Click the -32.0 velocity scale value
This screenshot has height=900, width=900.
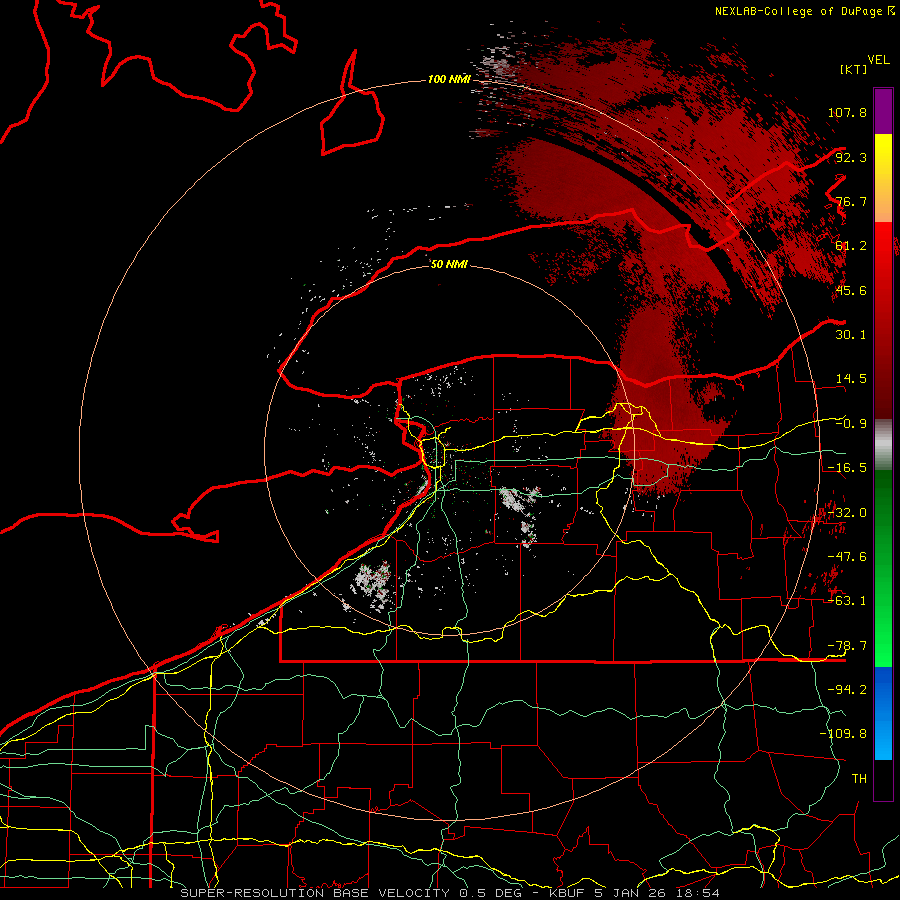(847, 513)
